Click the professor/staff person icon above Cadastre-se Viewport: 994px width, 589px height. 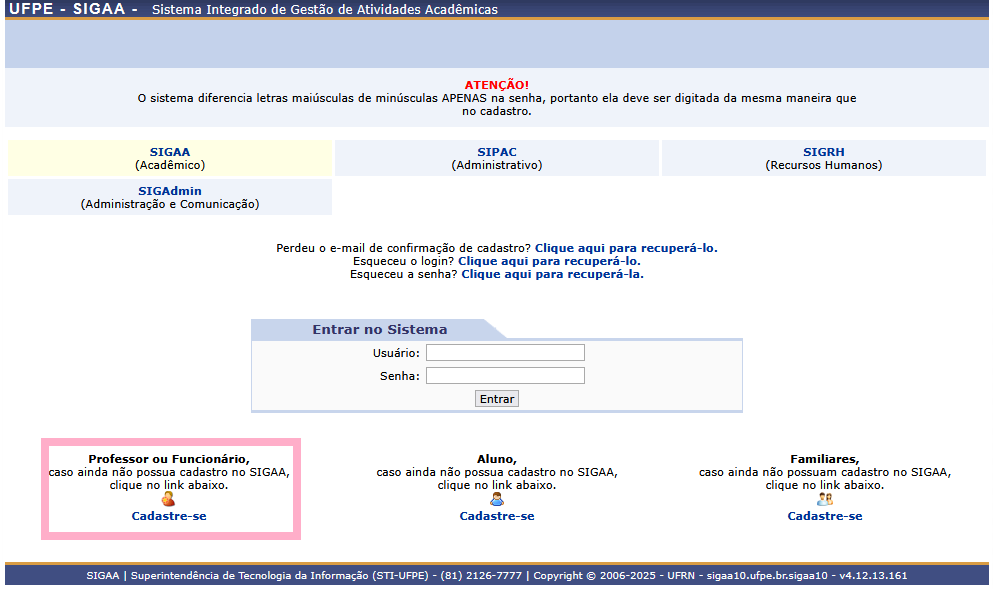pyautogui.click(x=168, y=500)
